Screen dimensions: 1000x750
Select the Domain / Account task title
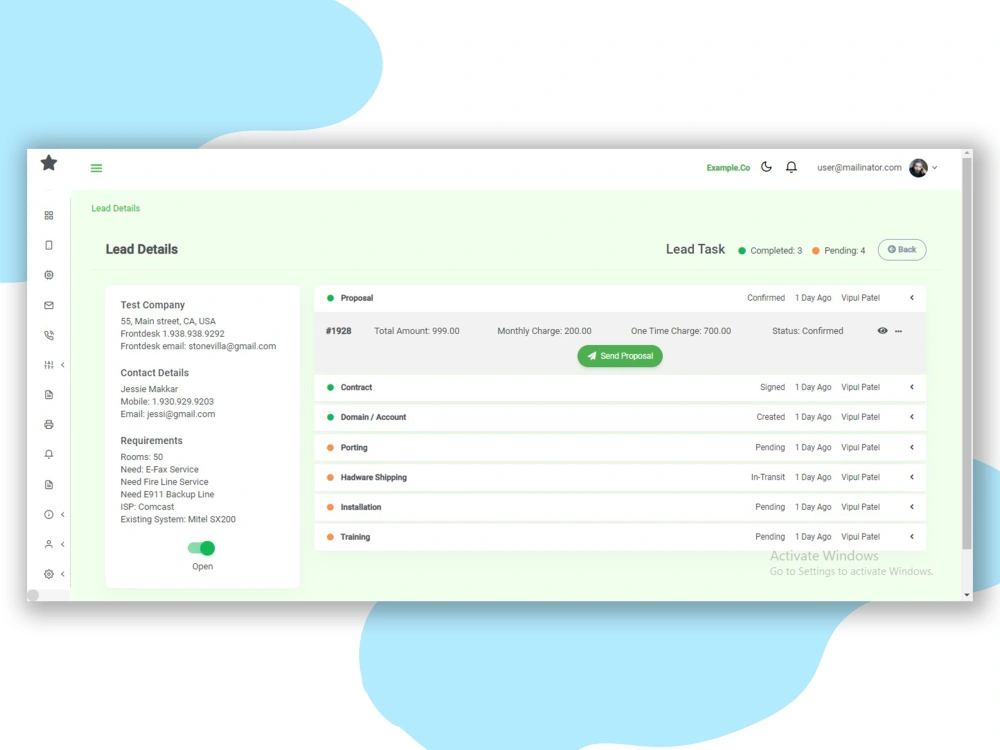click(x=373, y=418)
